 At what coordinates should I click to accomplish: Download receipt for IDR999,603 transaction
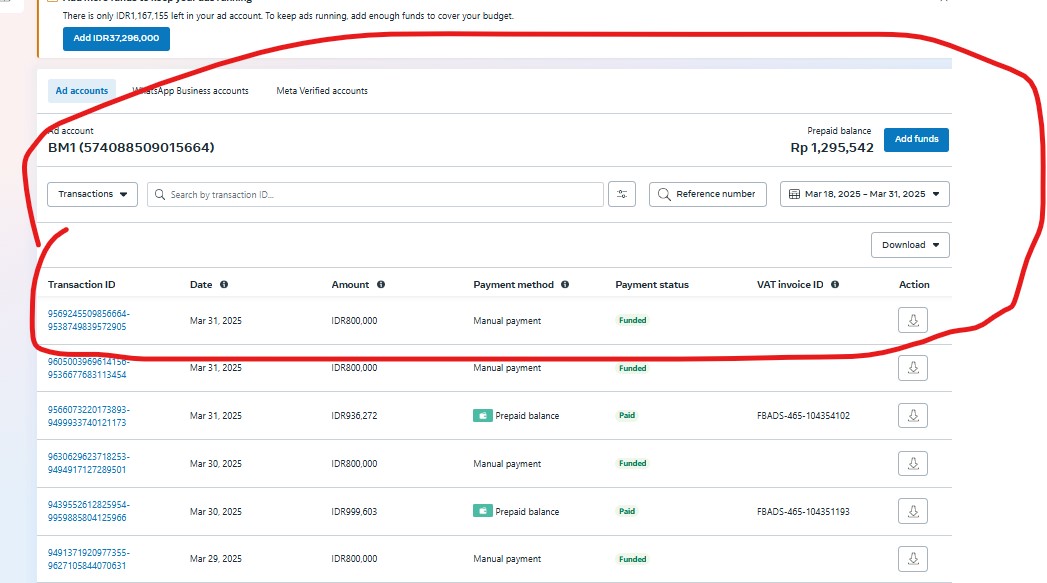pos(912,512)
